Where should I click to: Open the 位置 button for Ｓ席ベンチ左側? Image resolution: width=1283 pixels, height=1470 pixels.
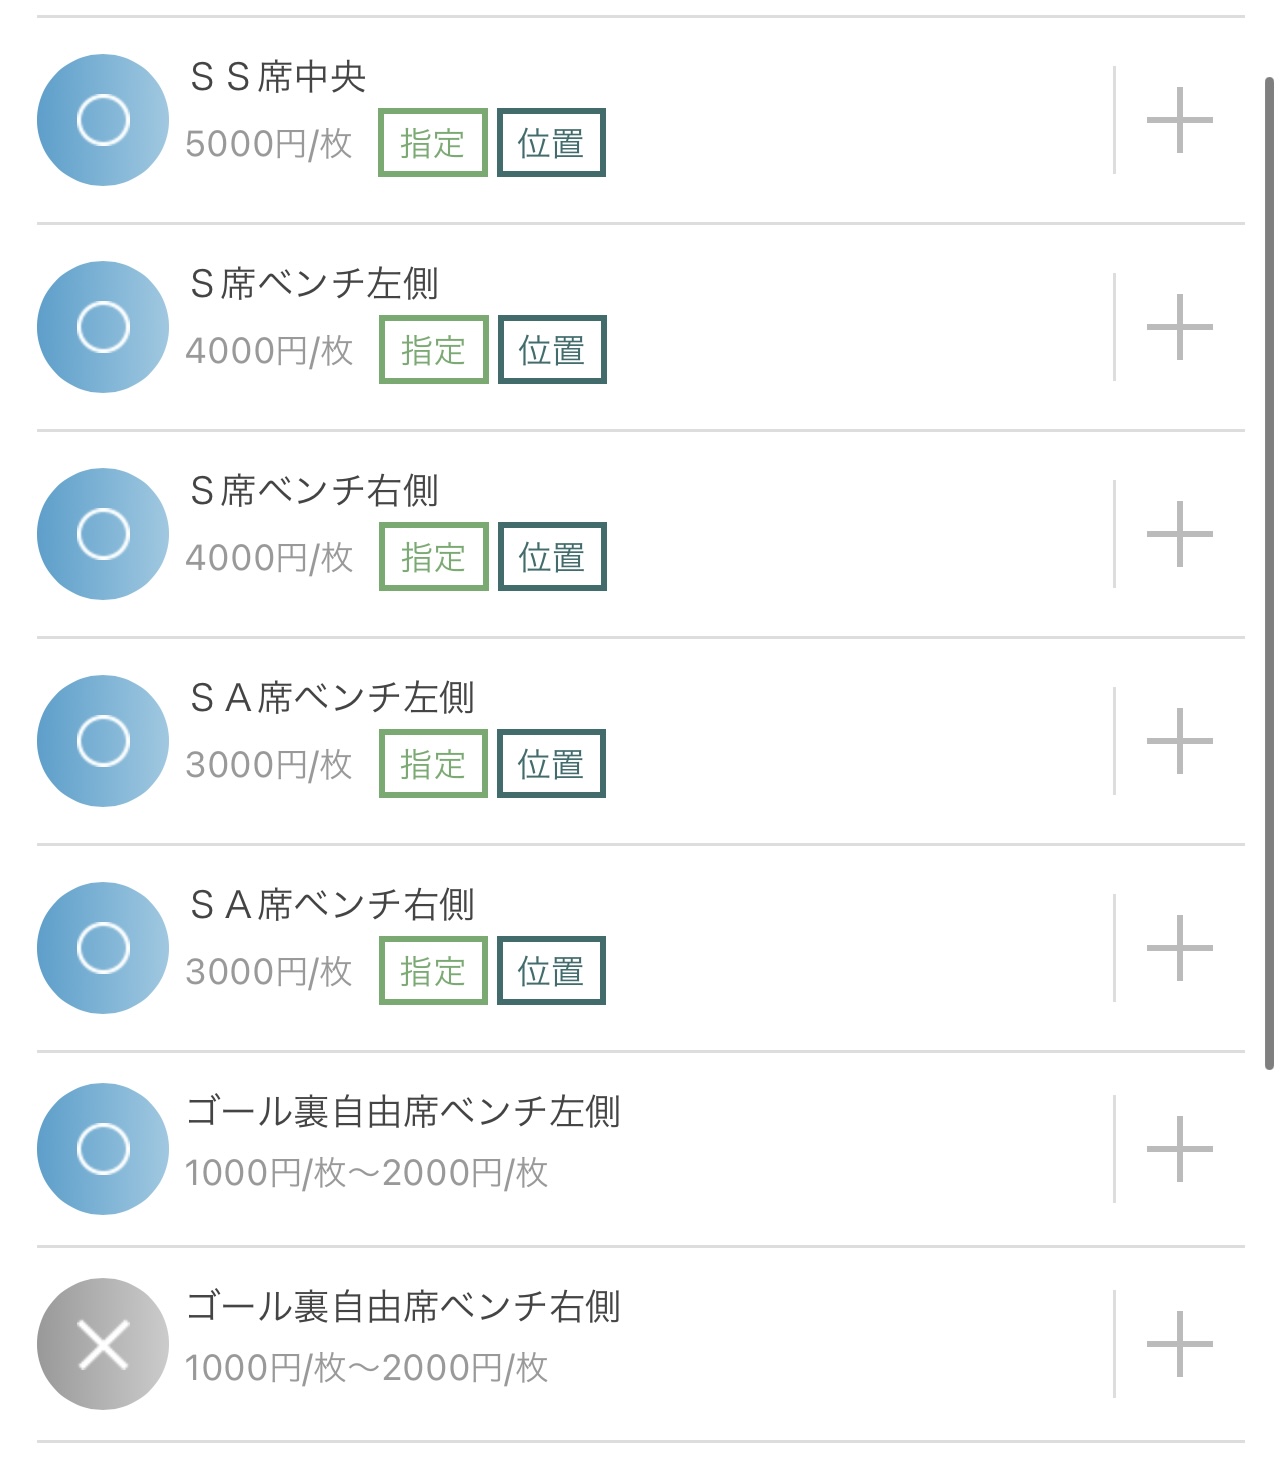552,350
